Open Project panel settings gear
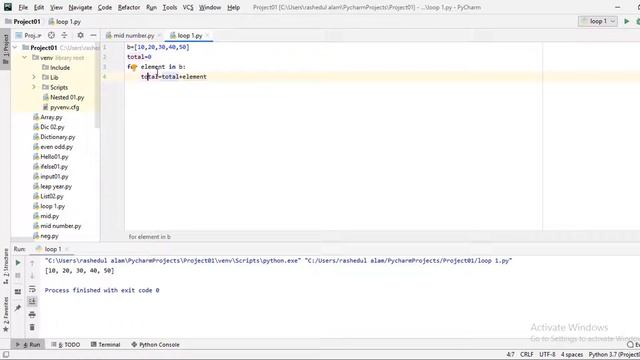 (x=80, y=36)
